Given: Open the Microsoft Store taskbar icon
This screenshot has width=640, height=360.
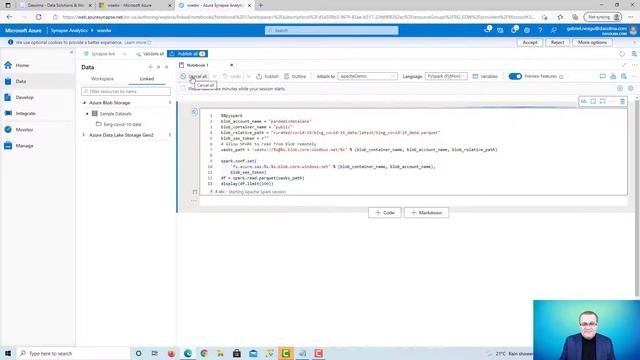Looking at the screenshot, I should tap(237, 353).
